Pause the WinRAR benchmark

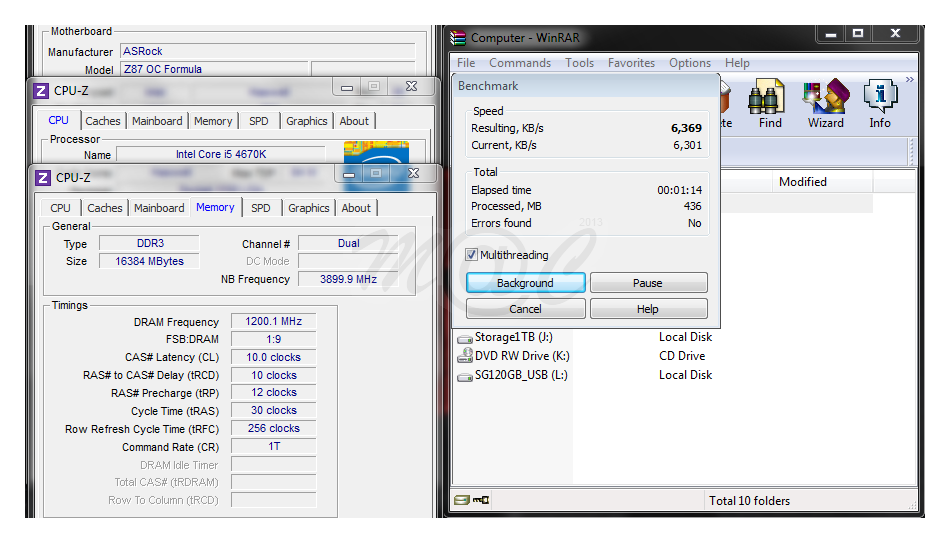click(648, 283)
